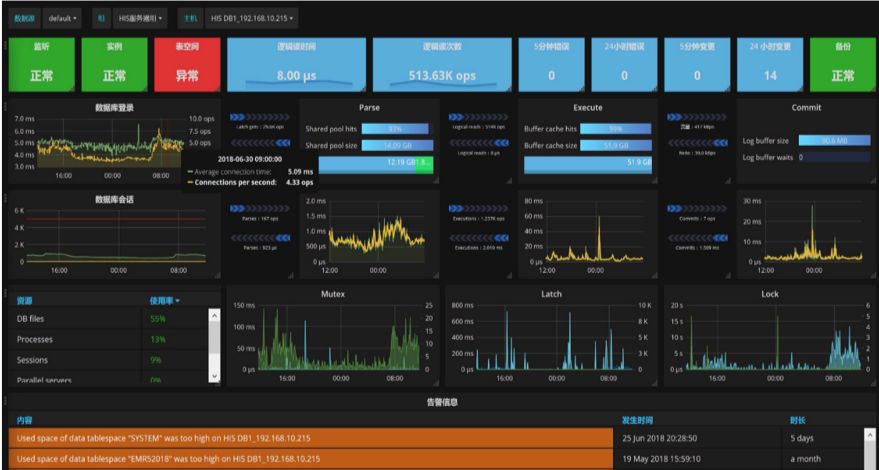Click the 数据源 variable label
Image resolution: width=879 pixels, height=470 pixels.
click(23, 19)
